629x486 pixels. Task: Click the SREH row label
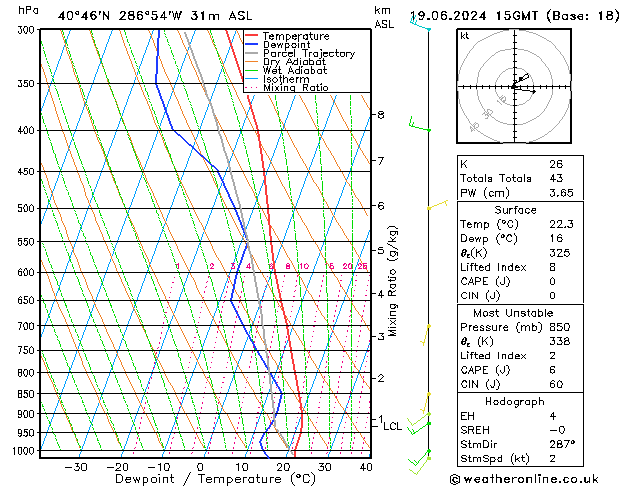(475, 430)
